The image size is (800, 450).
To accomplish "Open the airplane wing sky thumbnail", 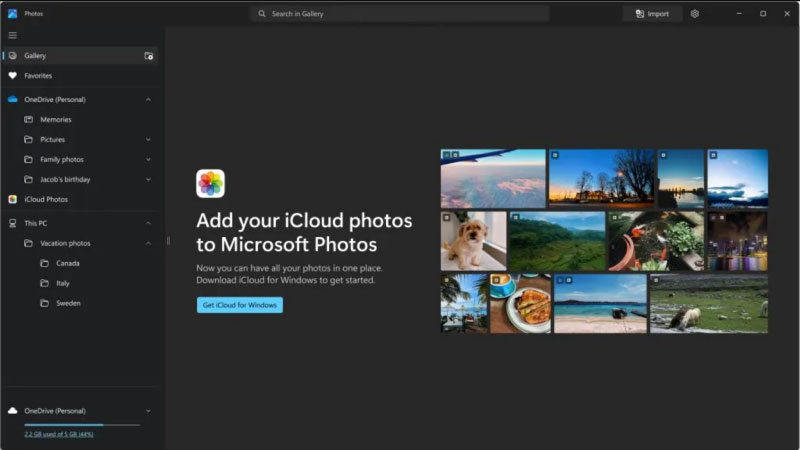I will pyautogui.click(x=493, y=179).
